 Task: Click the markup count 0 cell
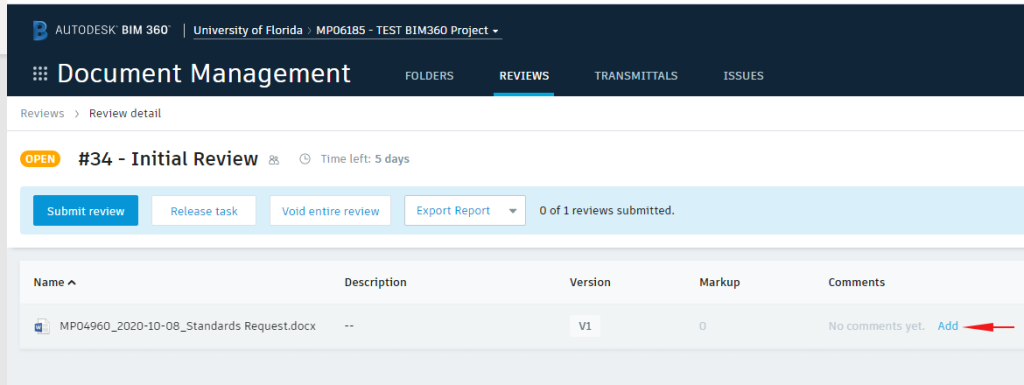[702, 326]
